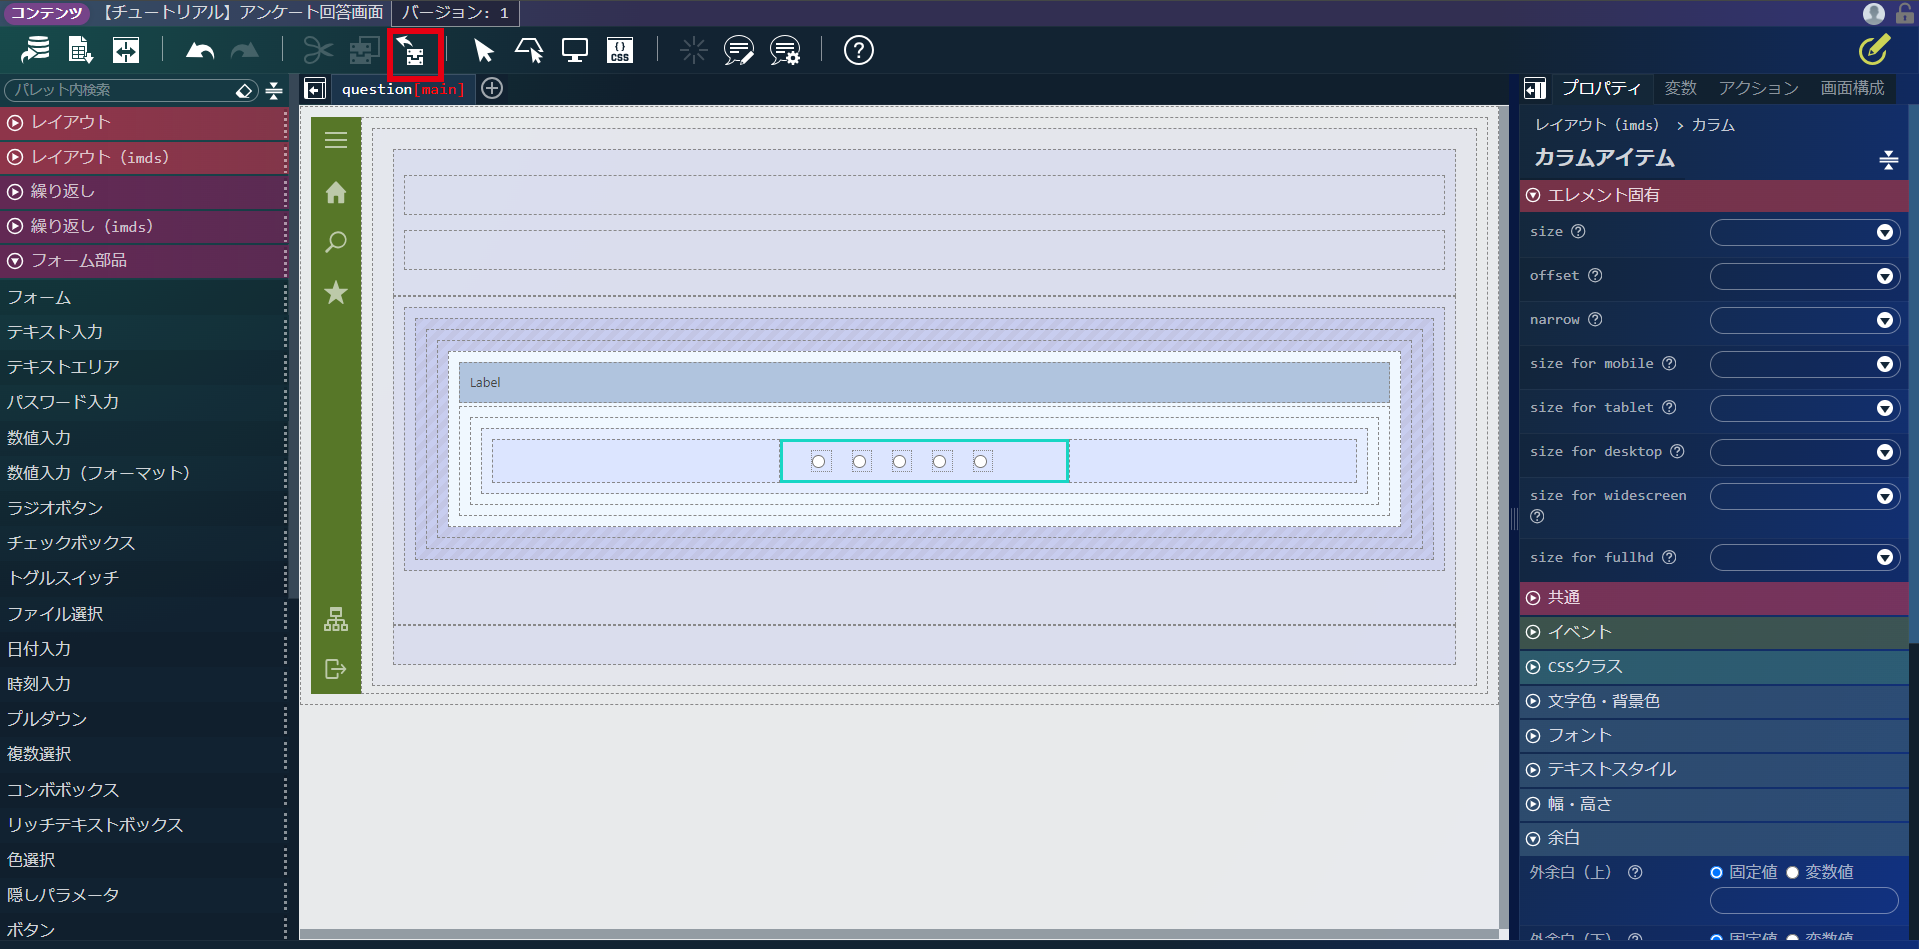This screenshot has width=1919, height=949.
Task: Click the yellow pencil edit icon
Action: point(1874,49)
